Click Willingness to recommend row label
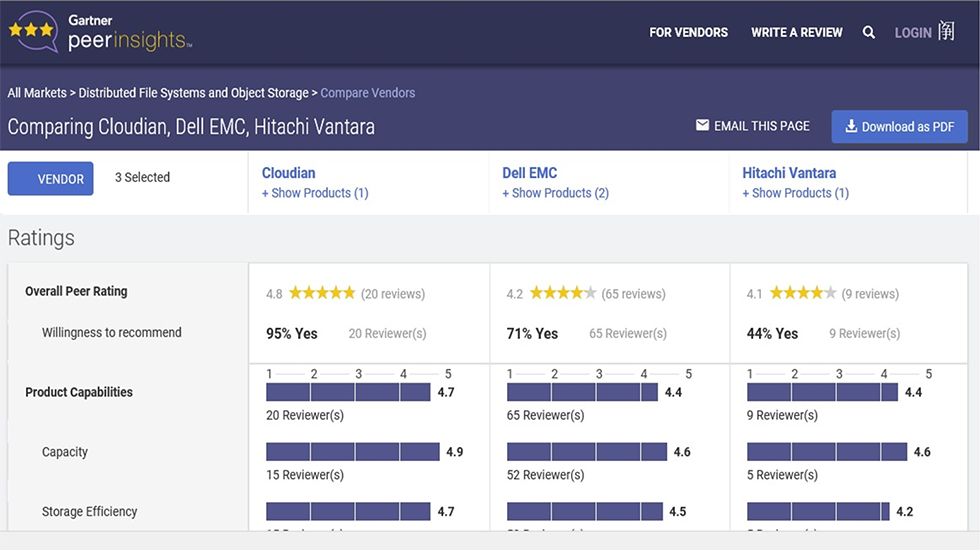The width and height of the screenshot is (980, 550). point(112,332)
